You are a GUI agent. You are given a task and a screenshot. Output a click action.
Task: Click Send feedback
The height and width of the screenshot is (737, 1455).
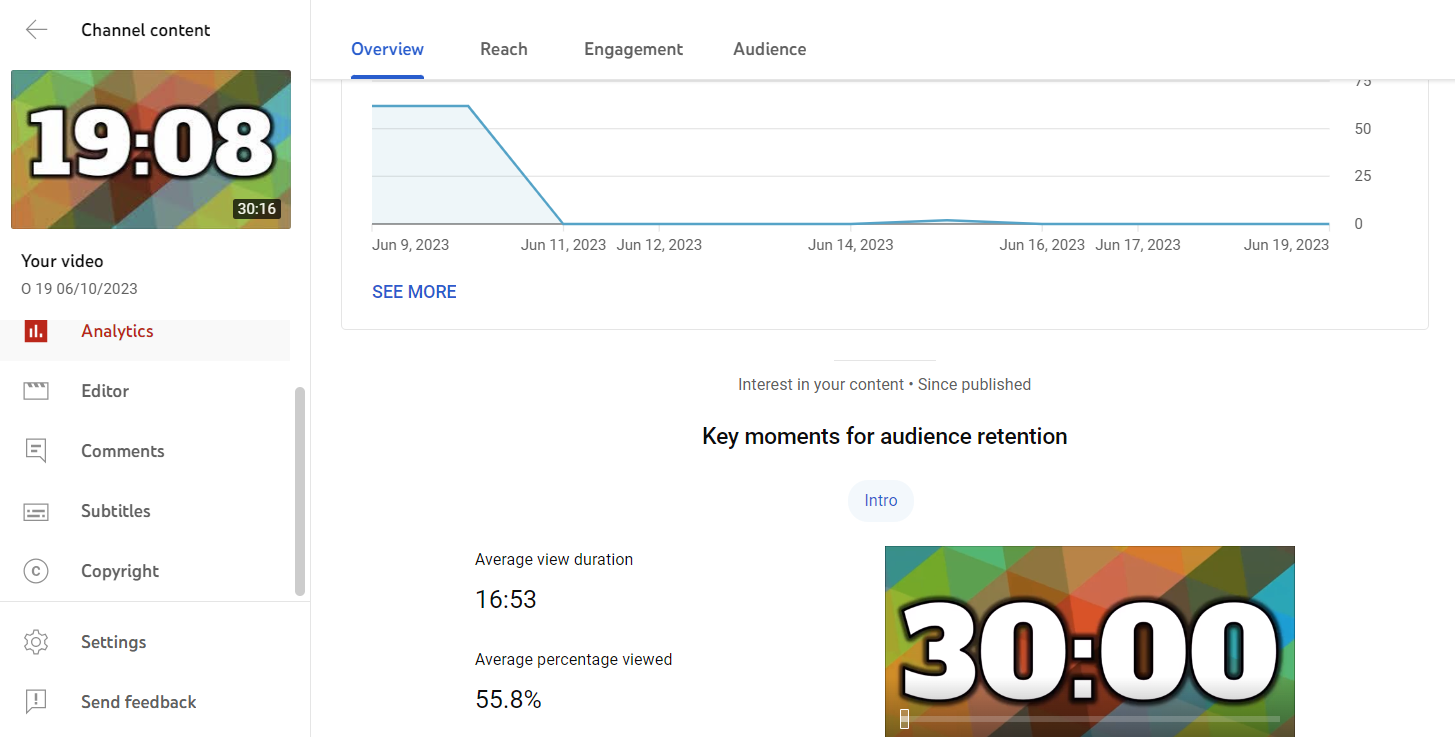[x=138, y=701]
